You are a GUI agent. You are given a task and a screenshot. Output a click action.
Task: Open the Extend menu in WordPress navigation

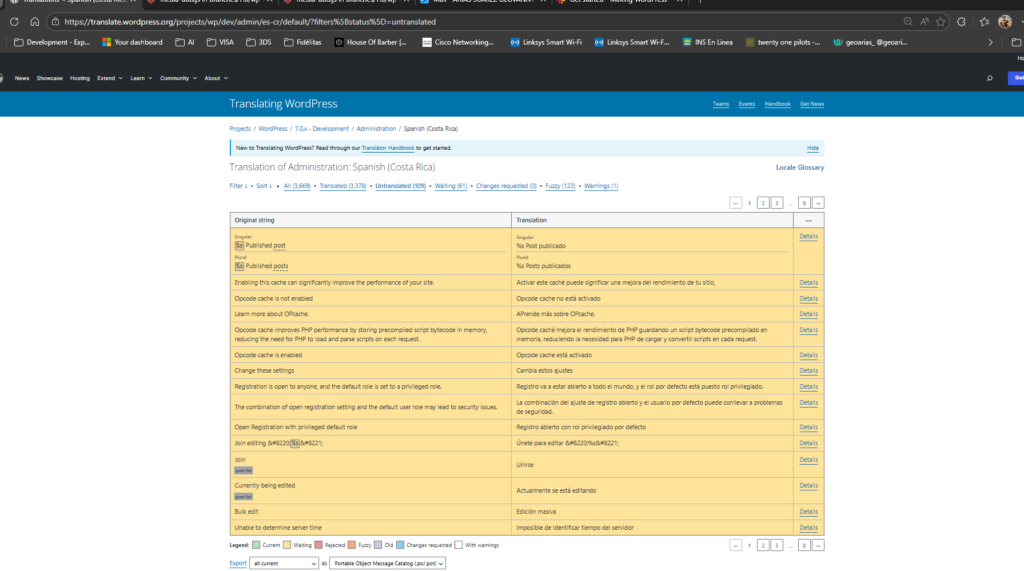110,78
